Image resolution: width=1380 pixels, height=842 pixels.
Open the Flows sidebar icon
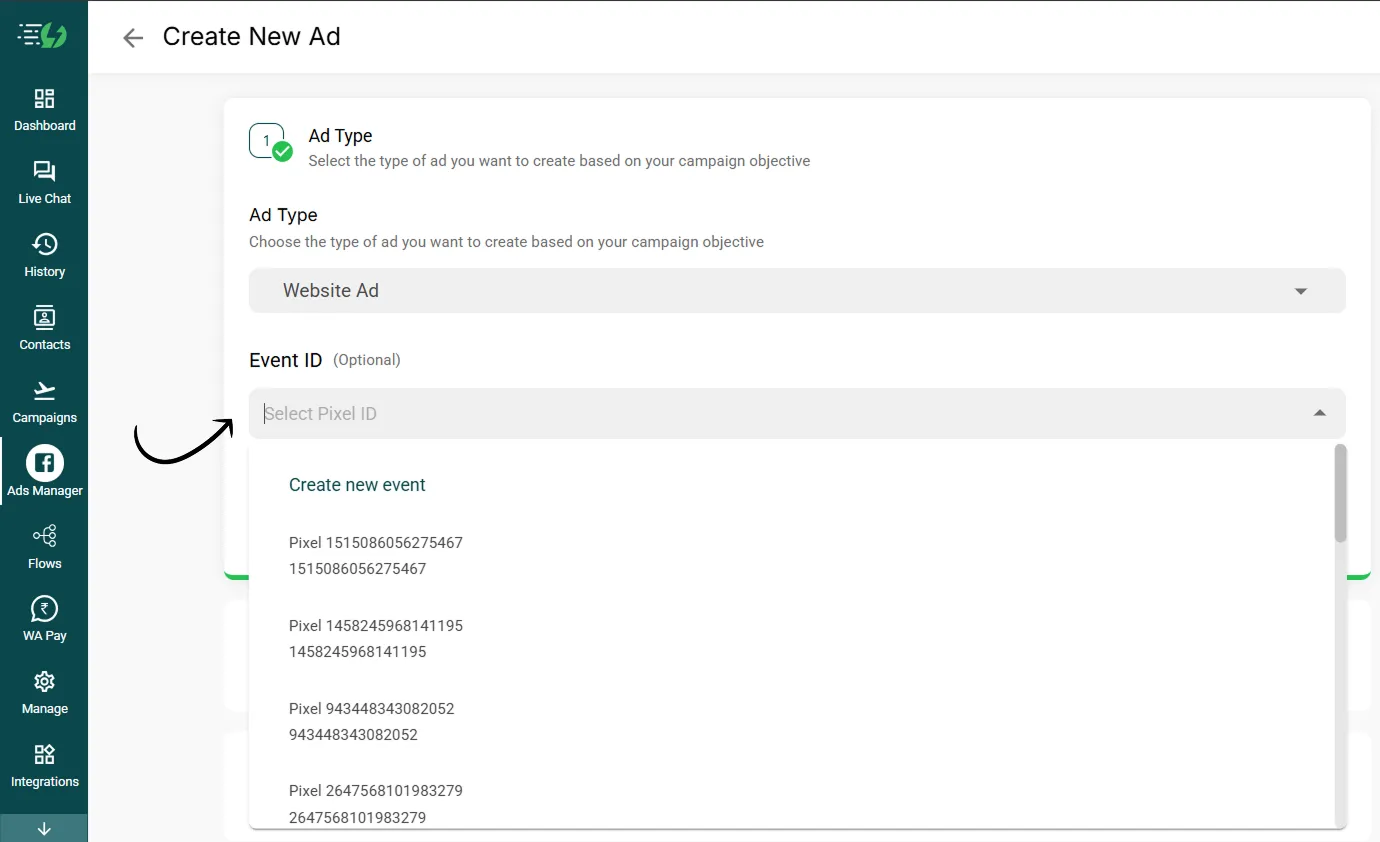point(44,537)
